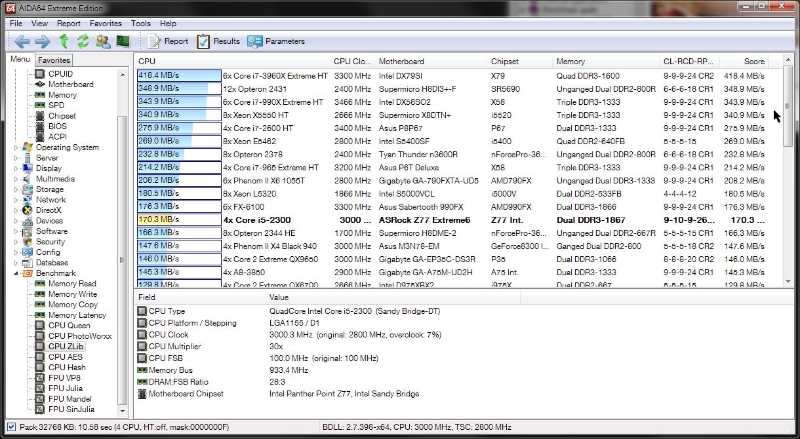Click the results list vertical scrollbar

pos(788,171)
